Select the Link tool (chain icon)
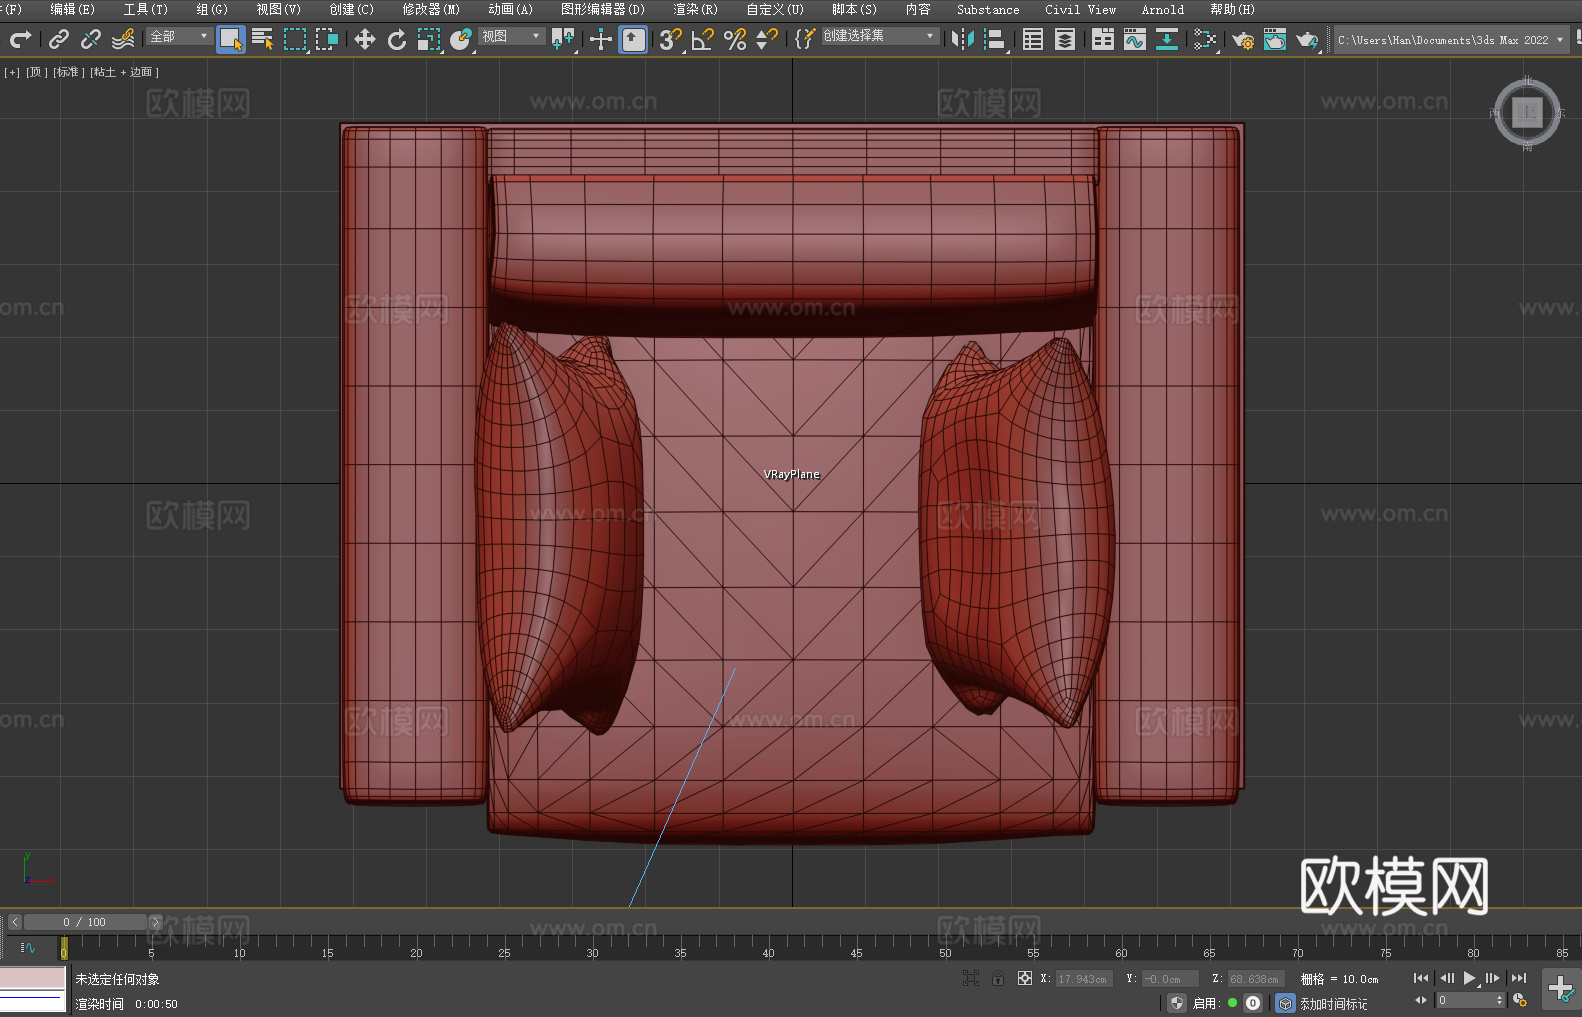This screenshot has width=1582, height=1017. (x=59, y=39)
